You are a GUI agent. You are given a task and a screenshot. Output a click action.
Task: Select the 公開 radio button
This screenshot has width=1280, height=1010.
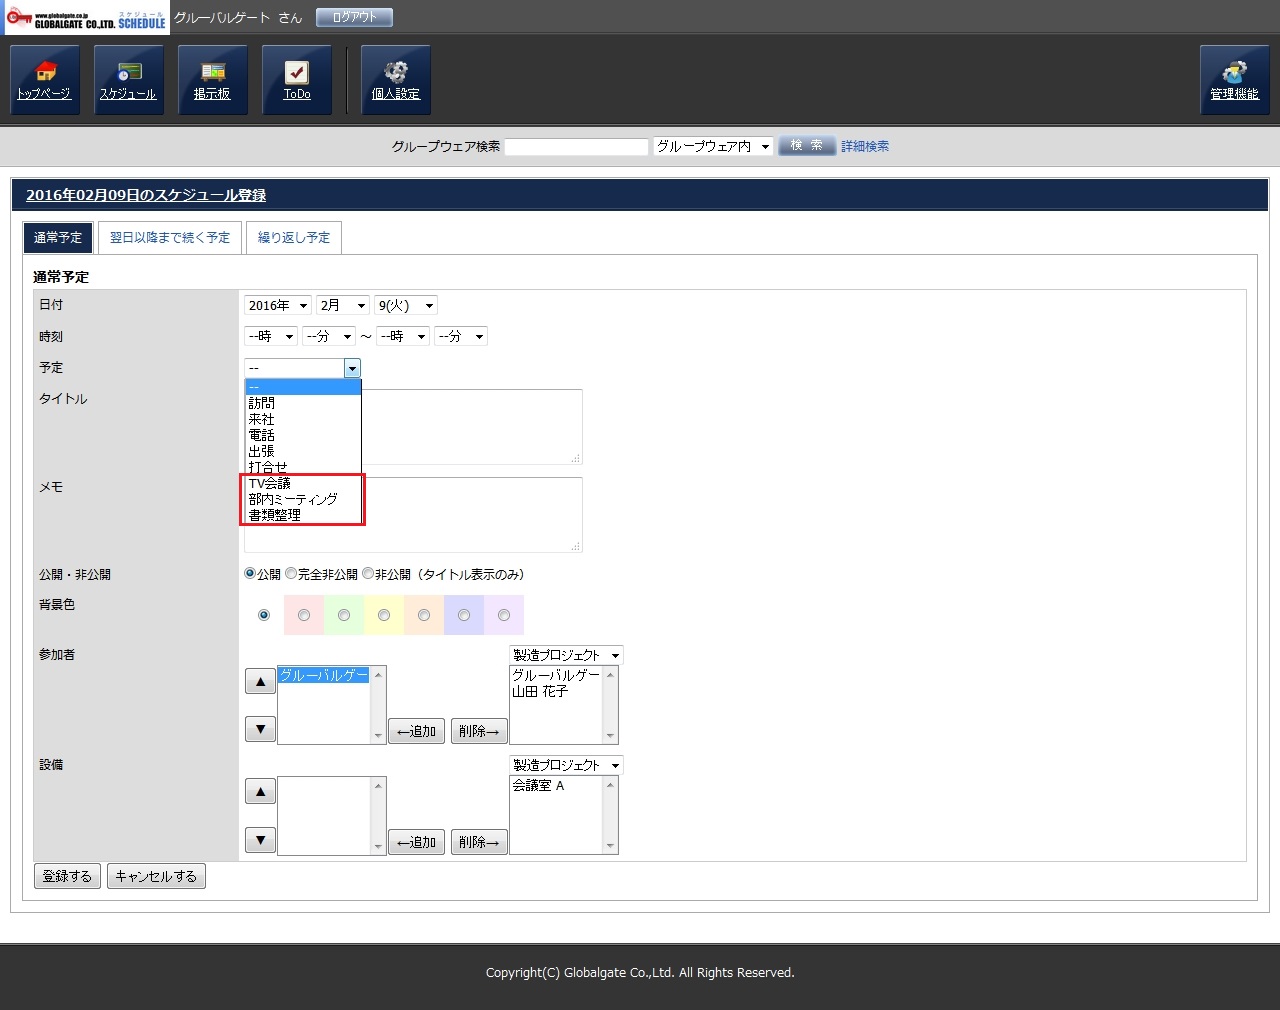coord(250,574)
